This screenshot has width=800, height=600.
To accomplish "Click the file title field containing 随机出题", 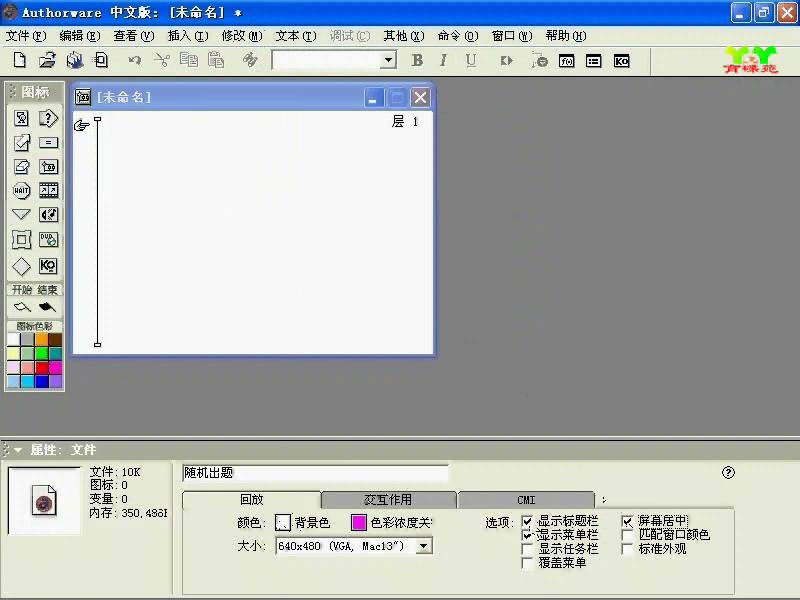I will [315, 473].
